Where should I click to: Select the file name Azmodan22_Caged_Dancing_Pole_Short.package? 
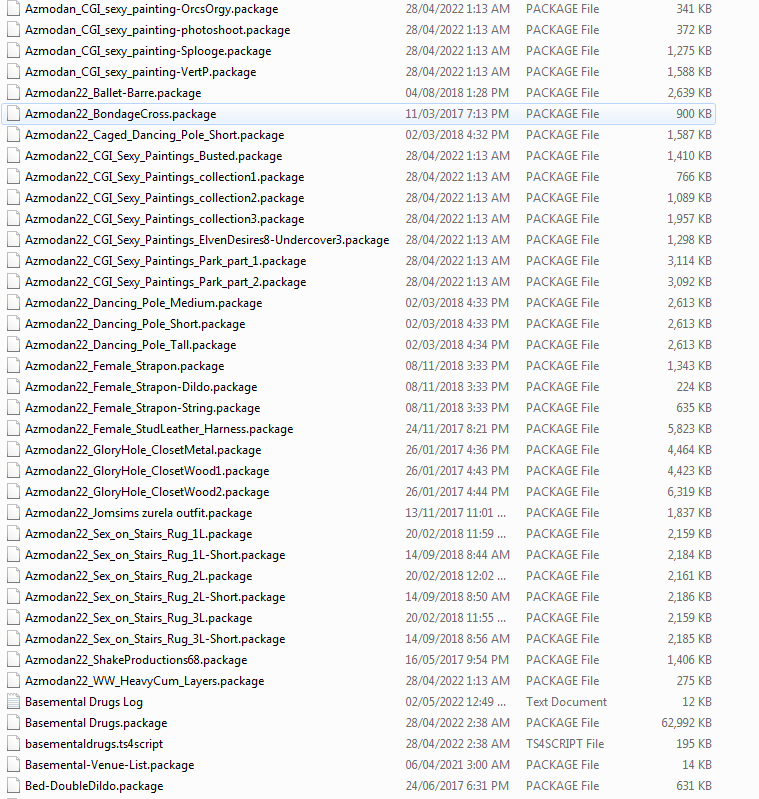(154, 135)
